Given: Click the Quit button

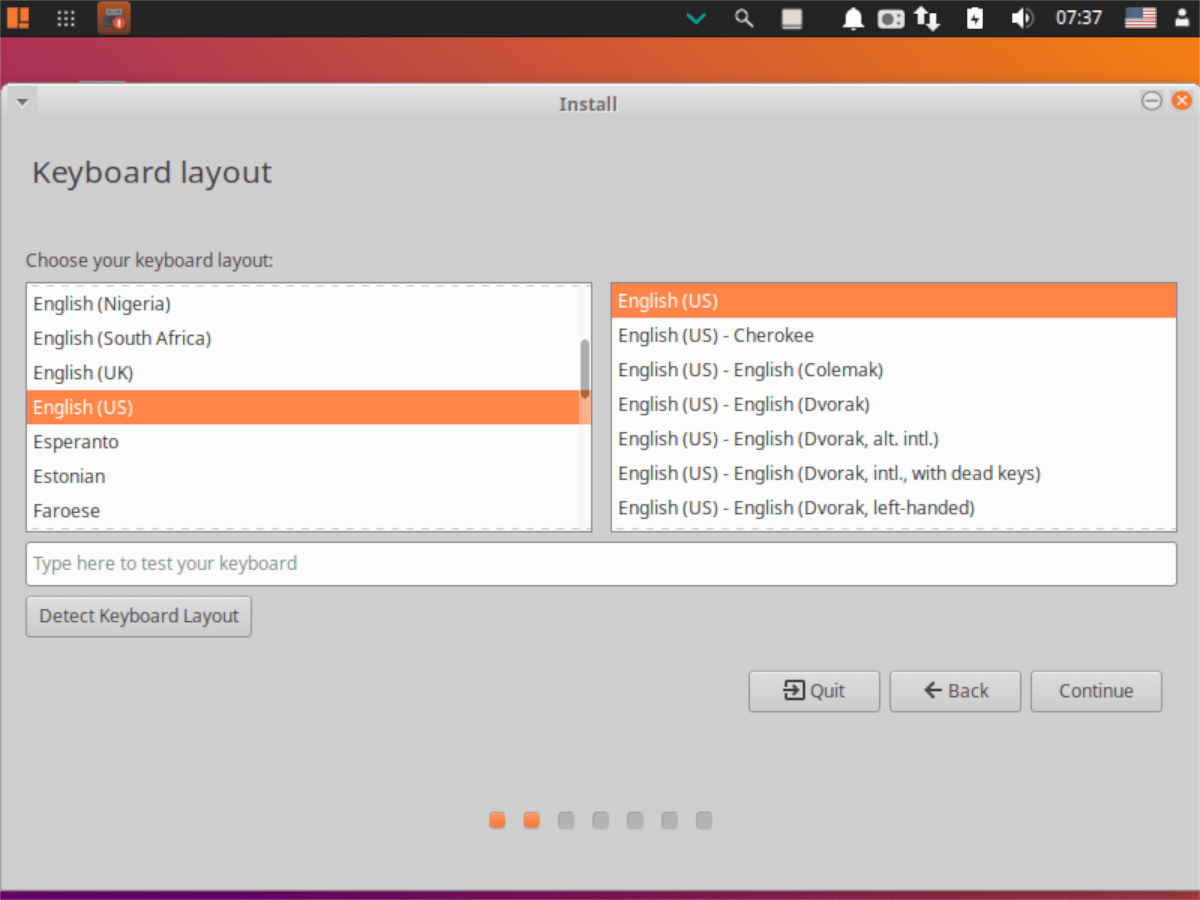Looking at the screenshot, I should point(814,691).
